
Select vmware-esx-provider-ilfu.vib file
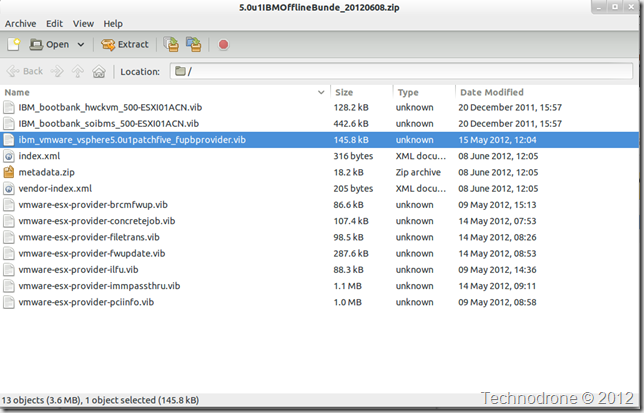pos(78,270)
